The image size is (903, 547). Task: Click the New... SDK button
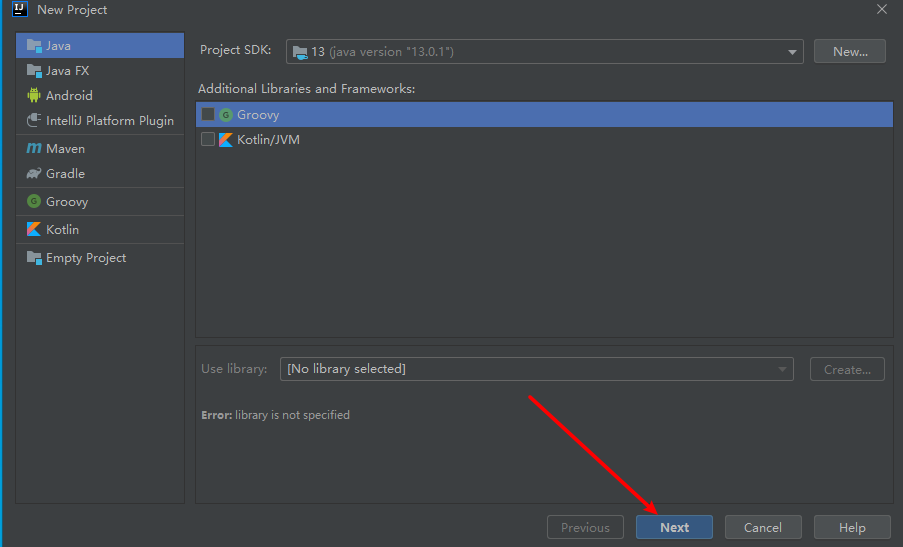[x=849, y=52]
